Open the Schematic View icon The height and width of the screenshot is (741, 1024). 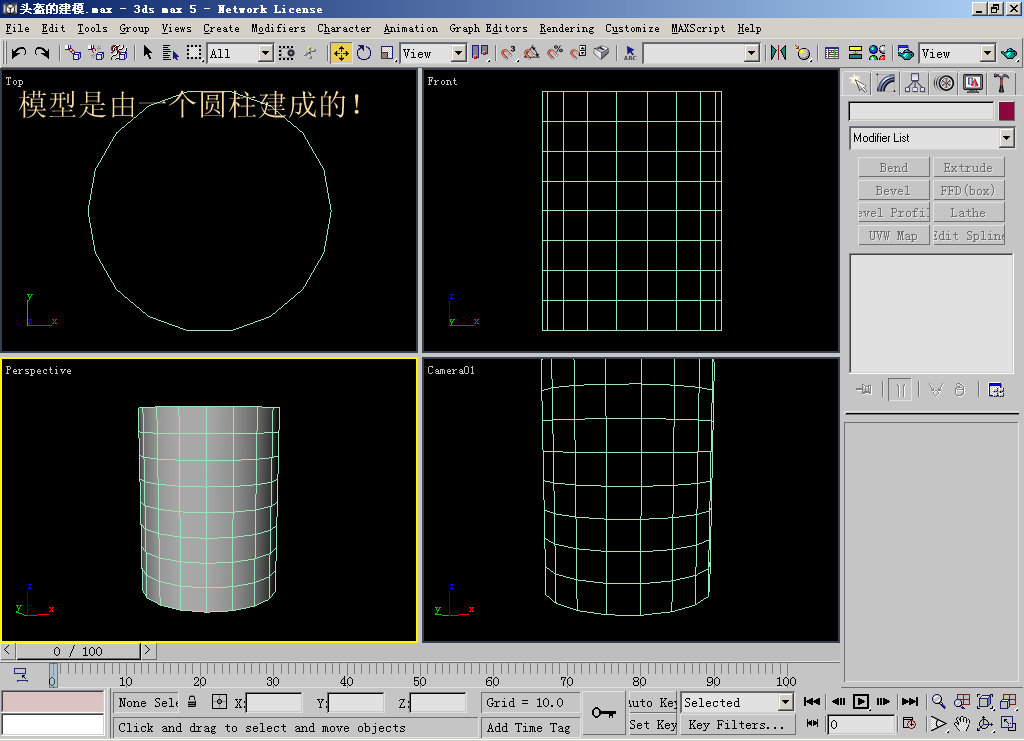pyautogui.click(x=855, y=53)
